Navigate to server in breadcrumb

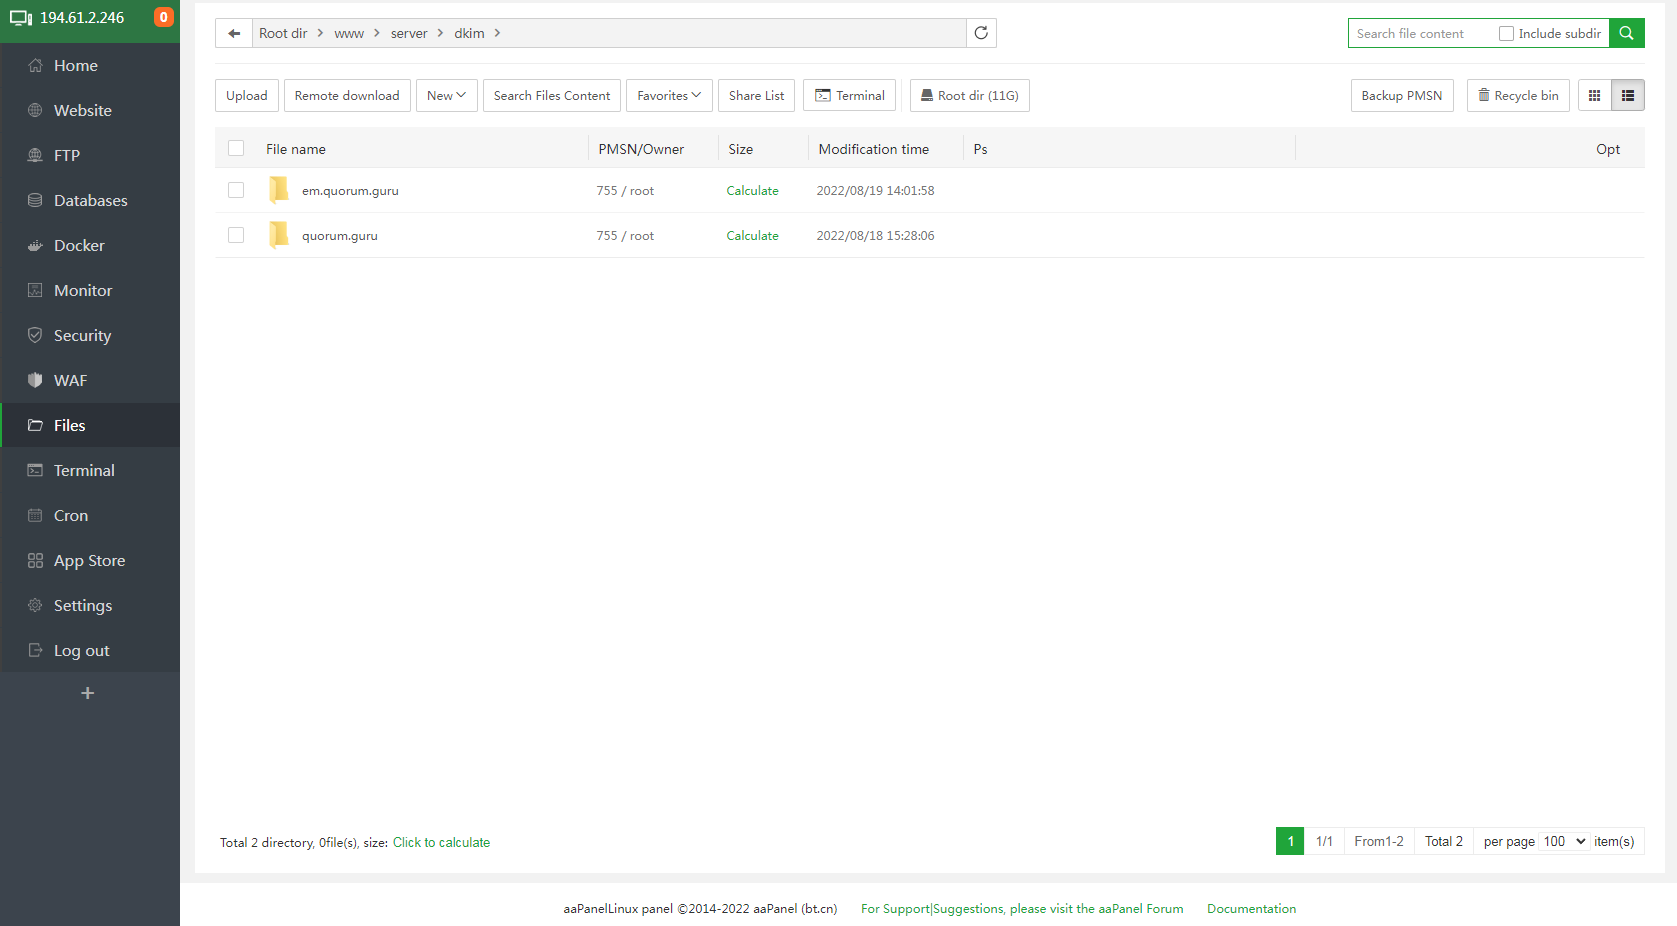tap(409, 33)
